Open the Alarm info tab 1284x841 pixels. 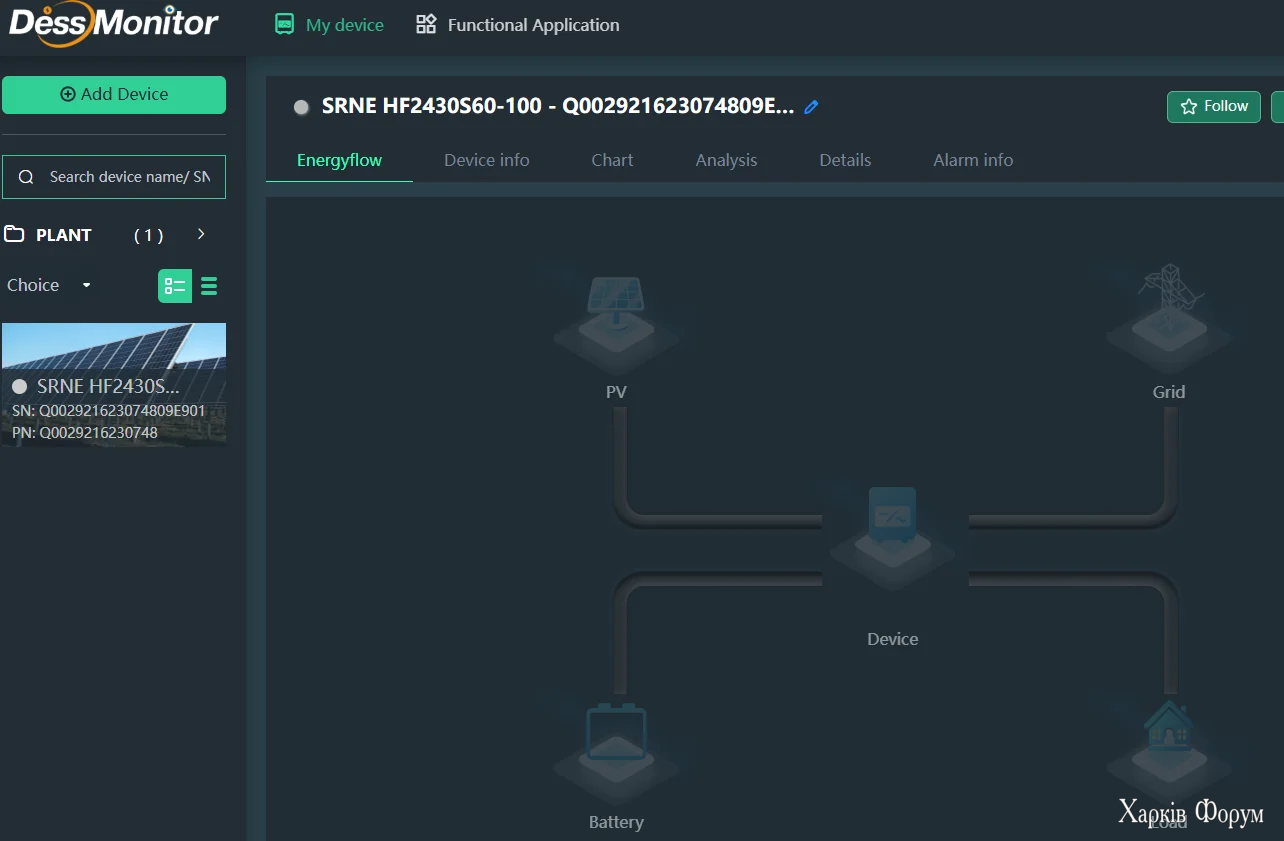click(x=972, y=160)
